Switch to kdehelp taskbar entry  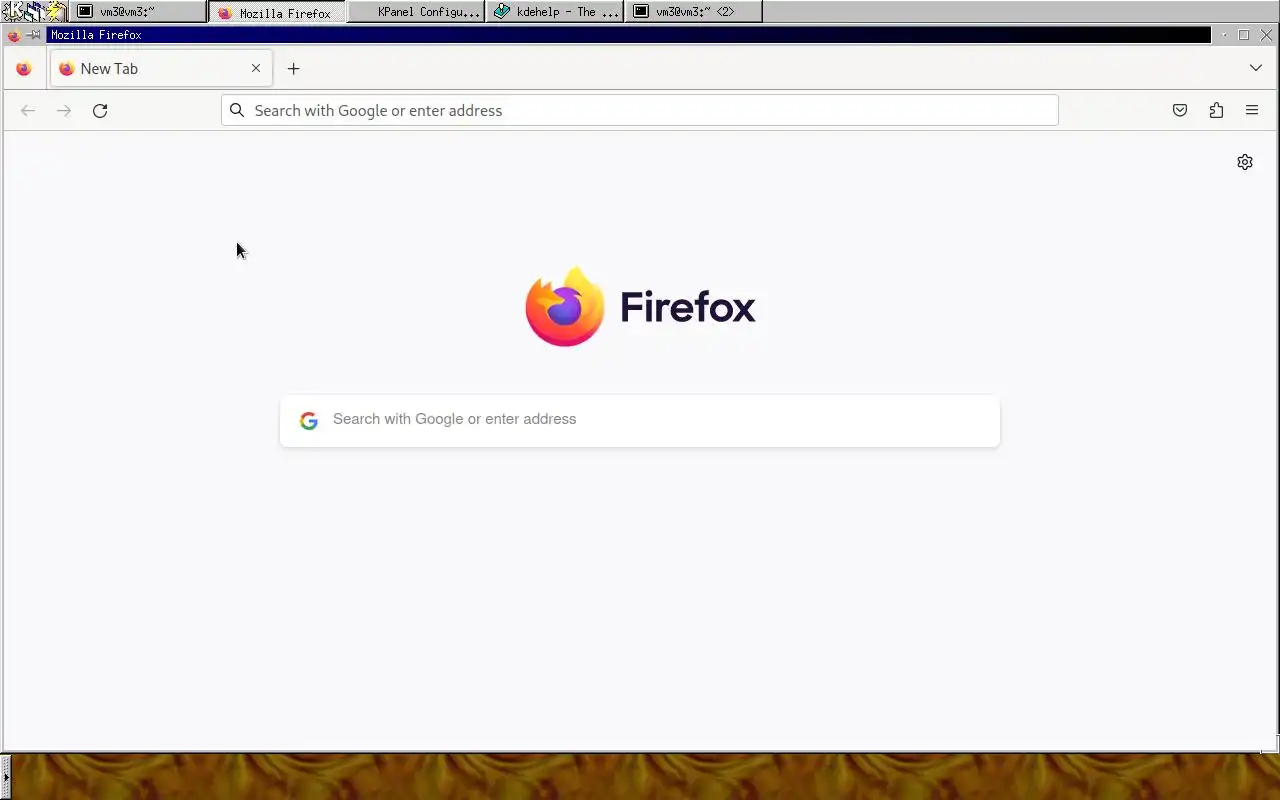coord(554,12)
